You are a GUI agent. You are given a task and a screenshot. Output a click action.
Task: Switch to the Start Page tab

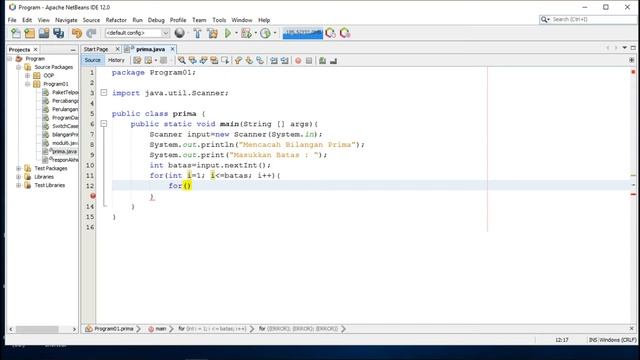click(96, 49)
